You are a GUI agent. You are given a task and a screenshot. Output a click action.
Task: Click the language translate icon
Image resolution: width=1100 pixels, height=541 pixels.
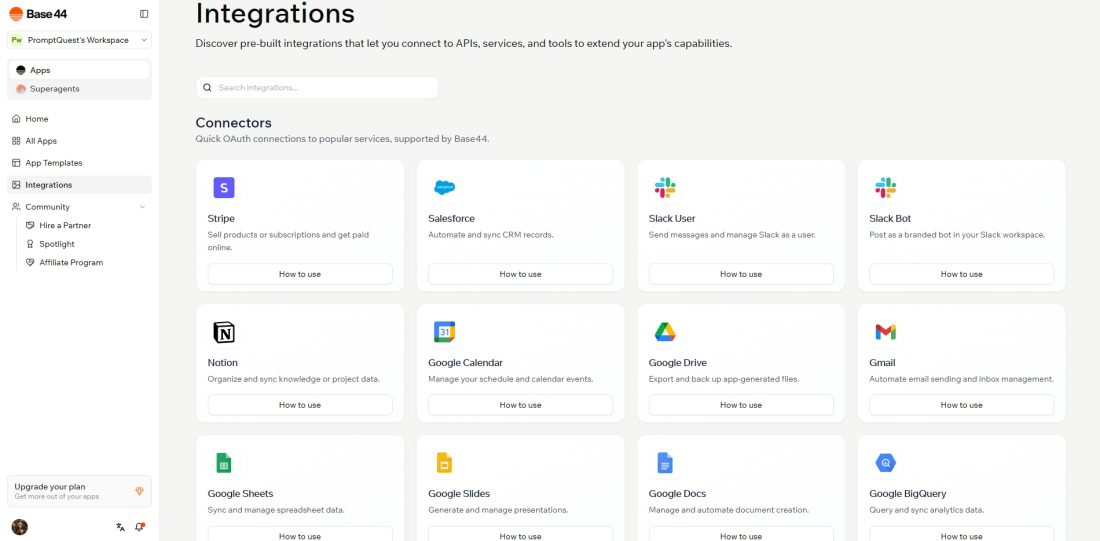pyautogui.click(x=120, y=527)
